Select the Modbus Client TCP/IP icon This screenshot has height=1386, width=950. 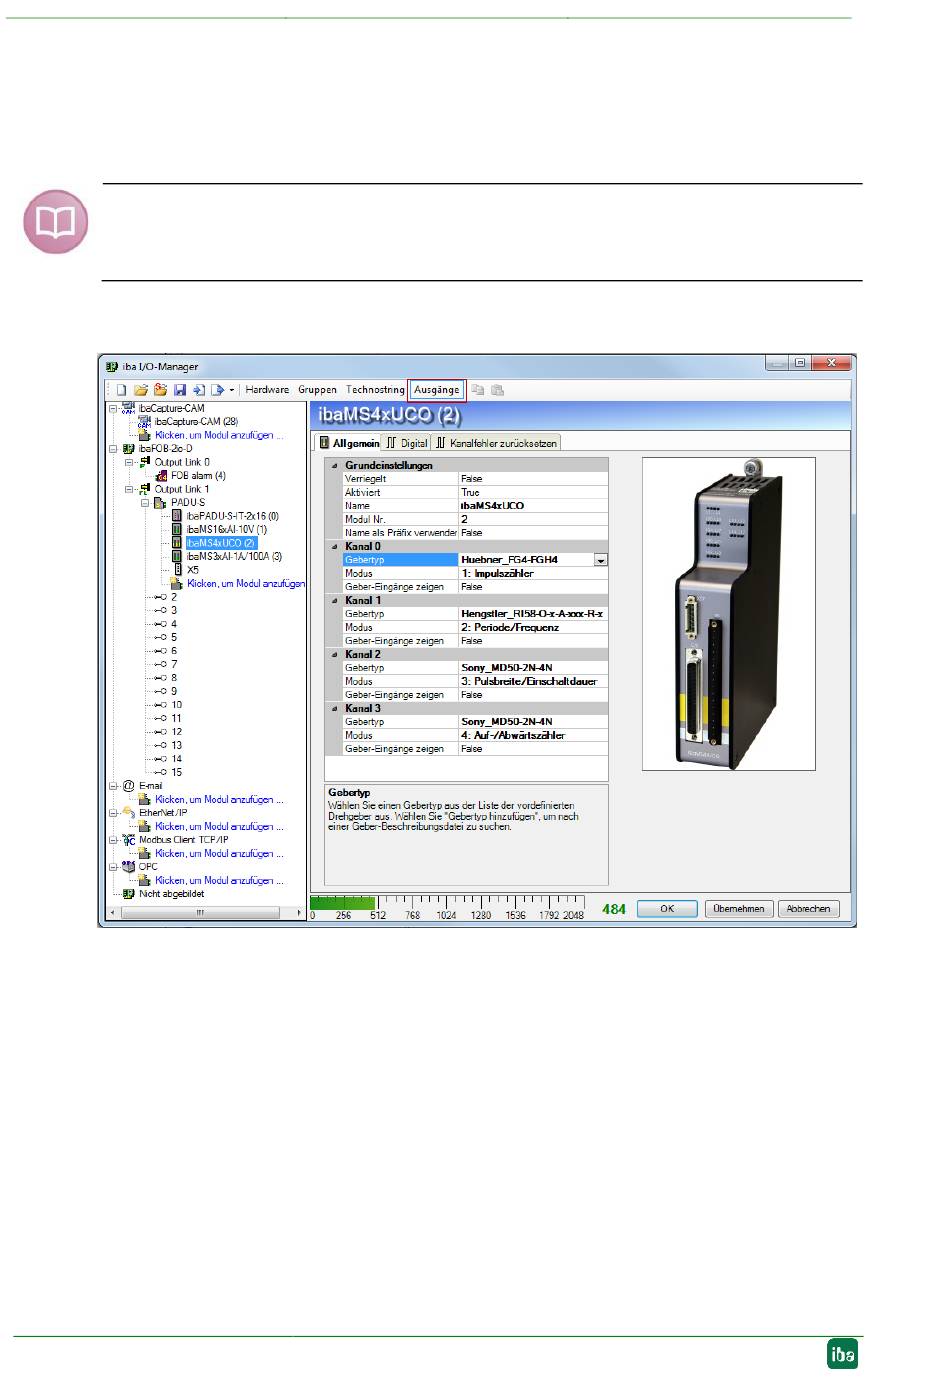coord(128,840)
